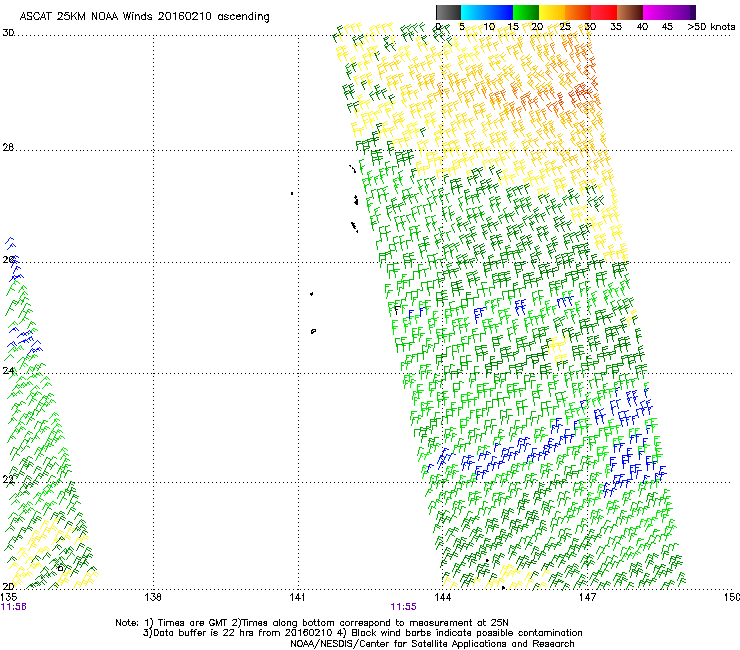Click the title 'ASCAT 25KM NOAA Winds 20160210 ascending'
The image size is (740, 650).
144,17
